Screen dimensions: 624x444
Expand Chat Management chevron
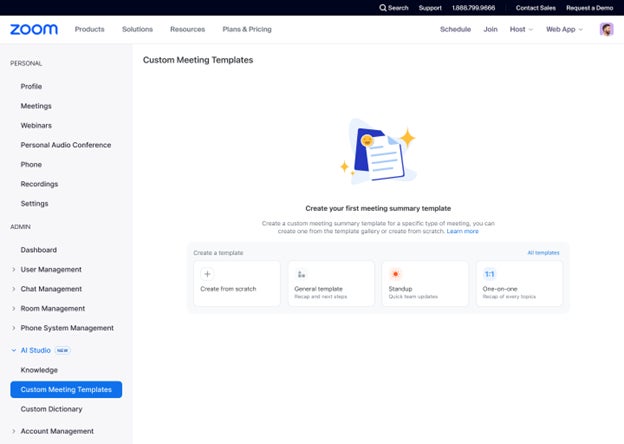[x=14, y=289]
